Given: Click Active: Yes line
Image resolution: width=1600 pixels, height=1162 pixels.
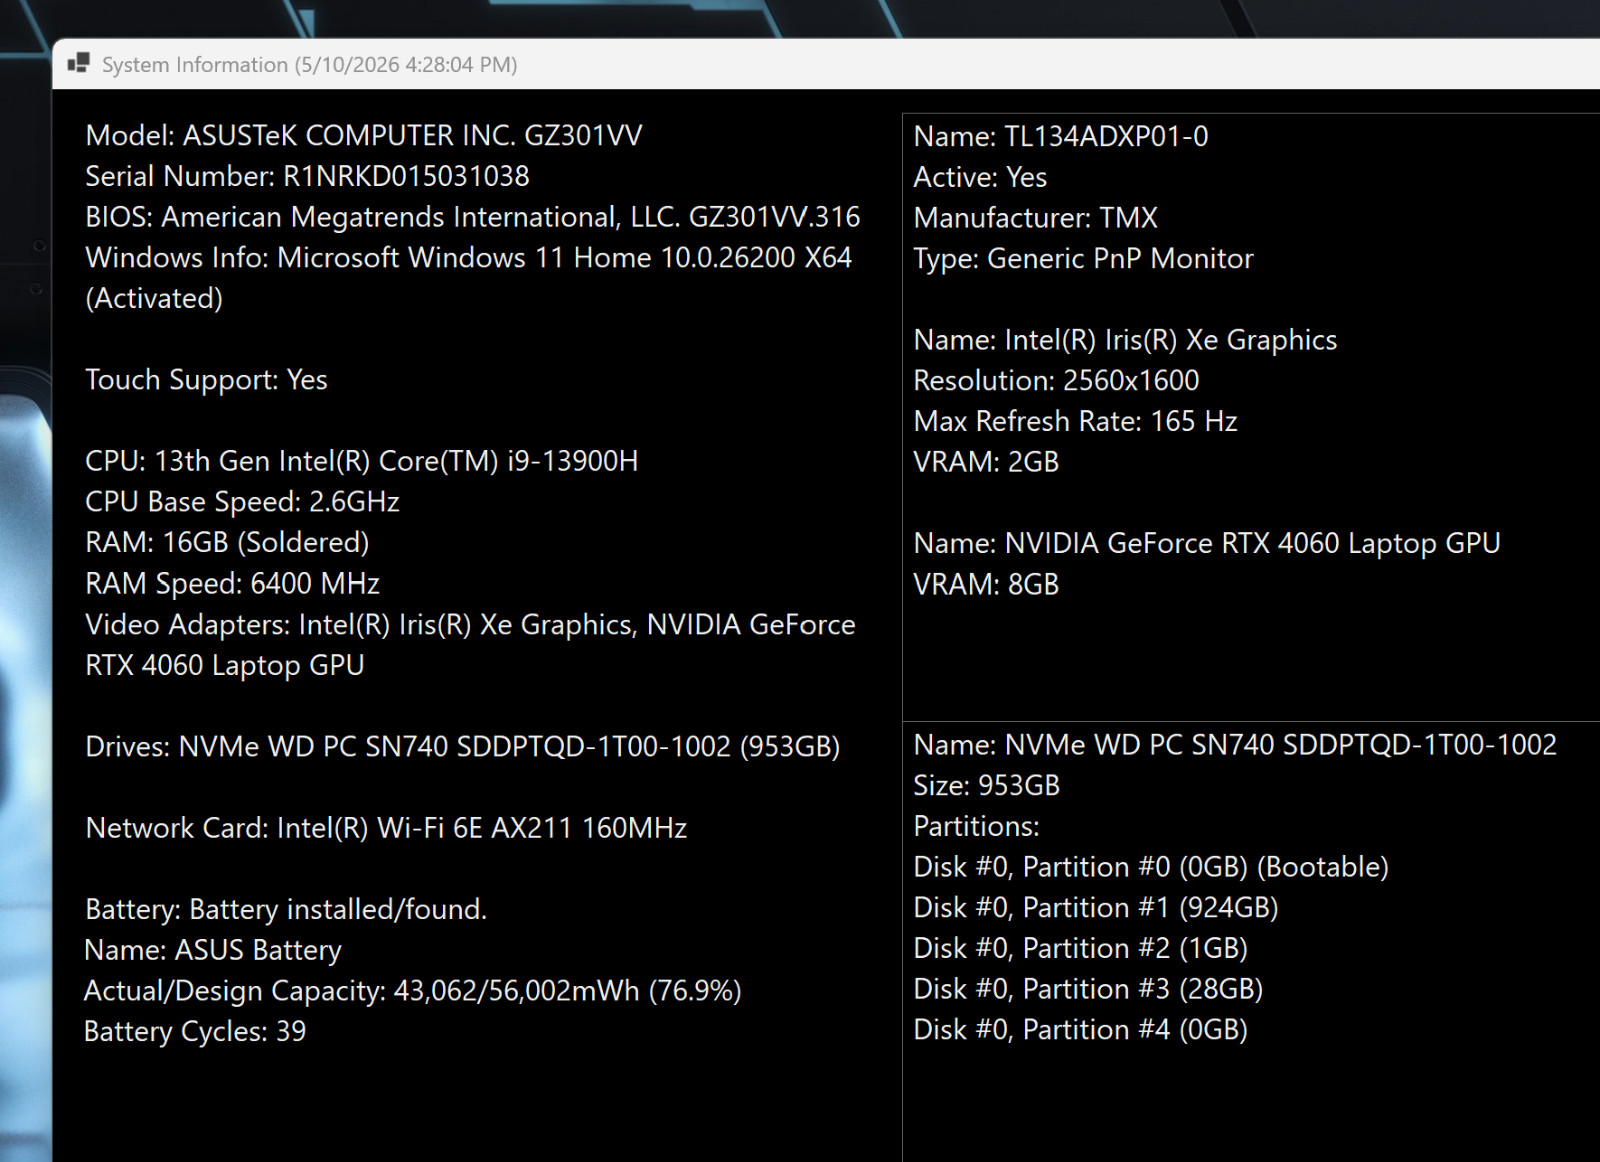Looking at the screenshot, I should tap(980, 177).
